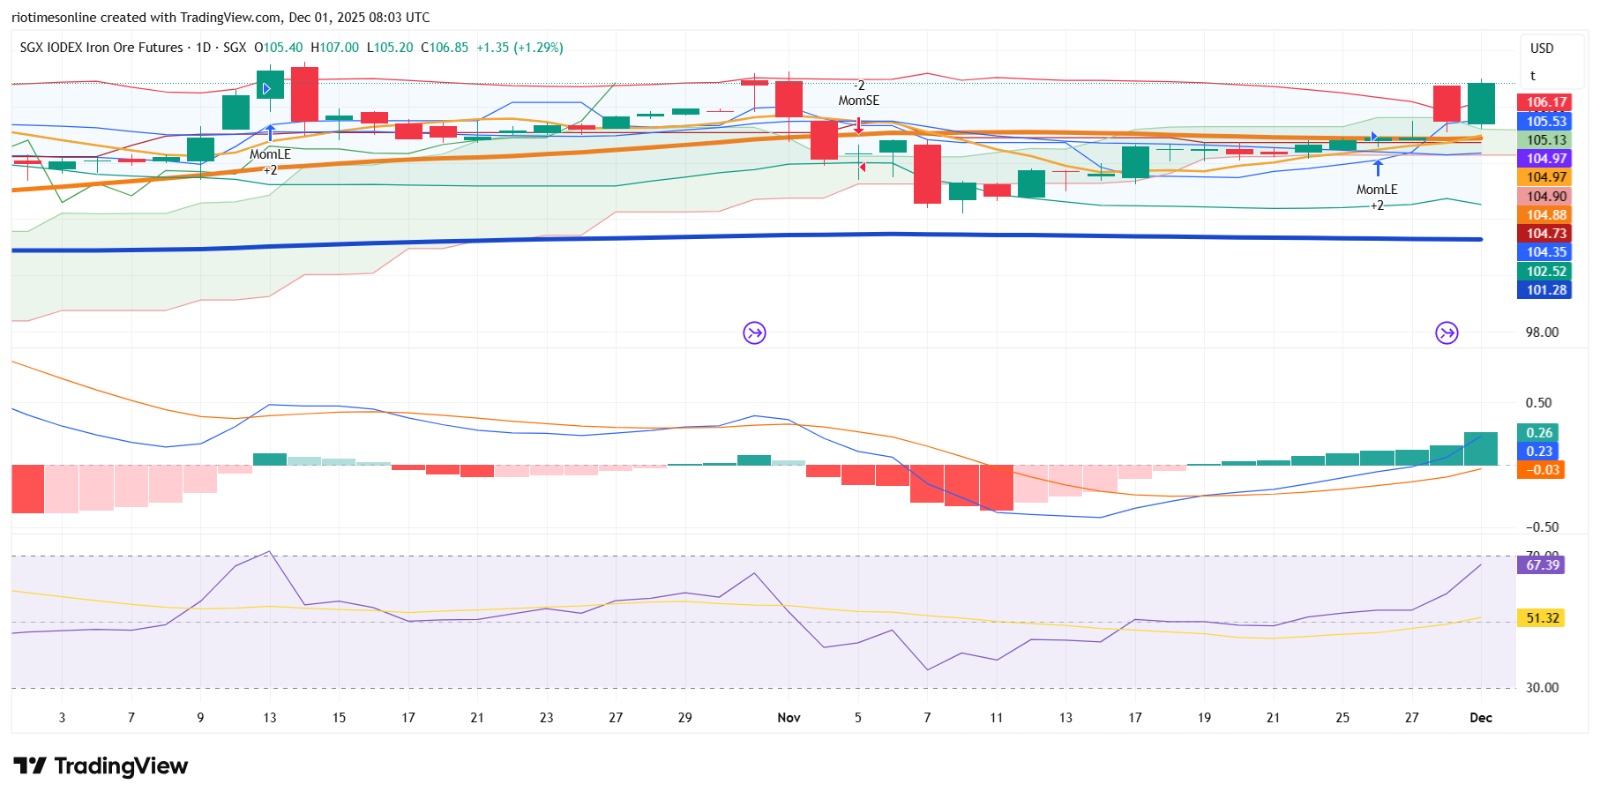Click the USD currency label
This screenshot has height=799, width=1600.
pyautogui.click(x=1542, y=48)
